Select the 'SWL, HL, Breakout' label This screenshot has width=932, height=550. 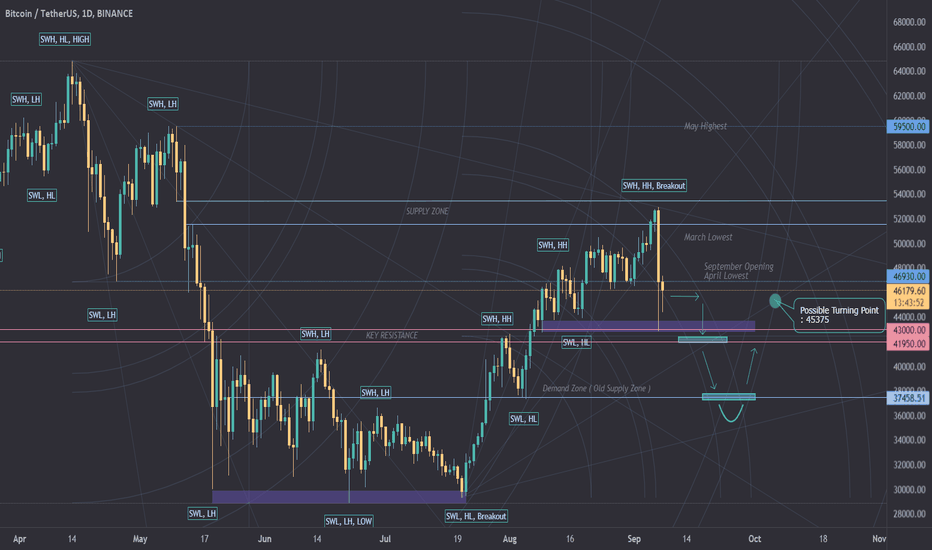[476, 516]
